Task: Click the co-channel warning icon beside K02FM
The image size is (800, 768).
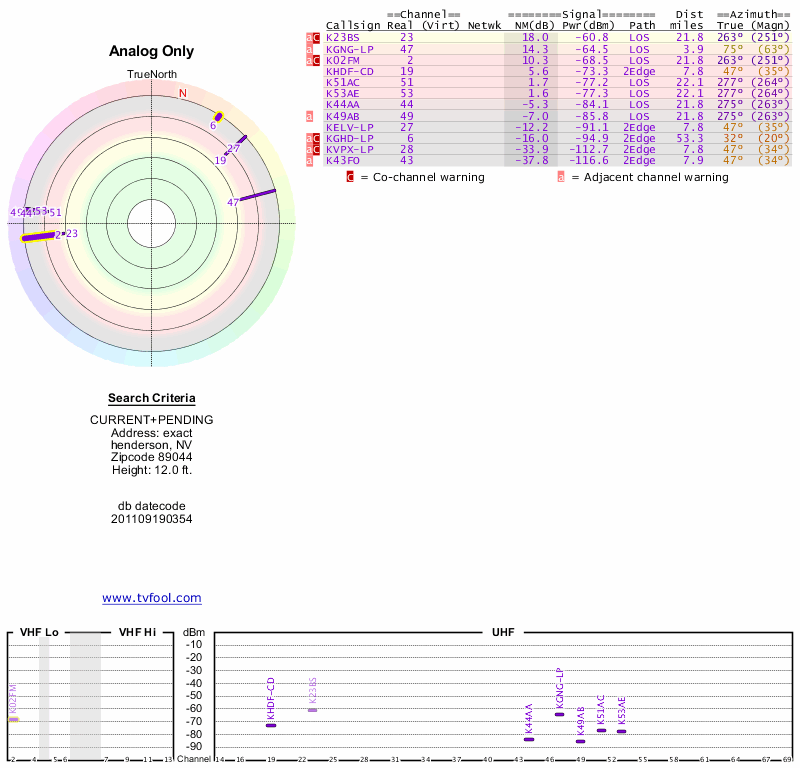Action: coord(317,60)
